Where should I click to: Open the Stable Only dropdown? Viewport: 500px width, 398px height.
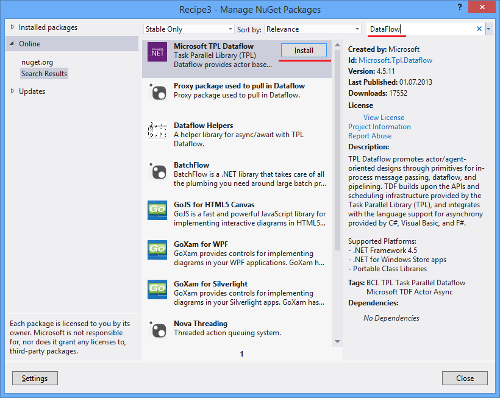189,29
